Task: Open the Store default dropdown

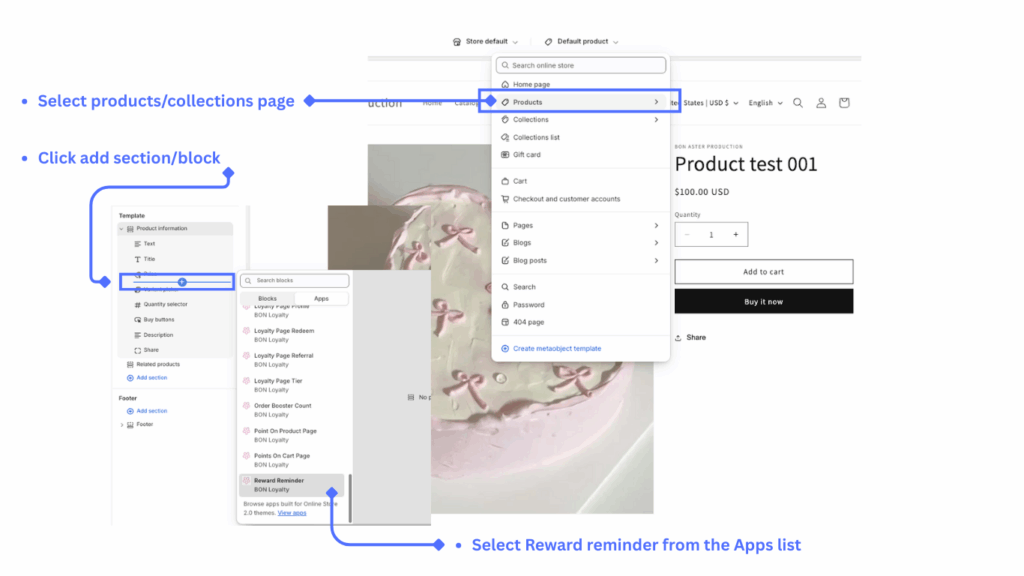Action: 486,42
